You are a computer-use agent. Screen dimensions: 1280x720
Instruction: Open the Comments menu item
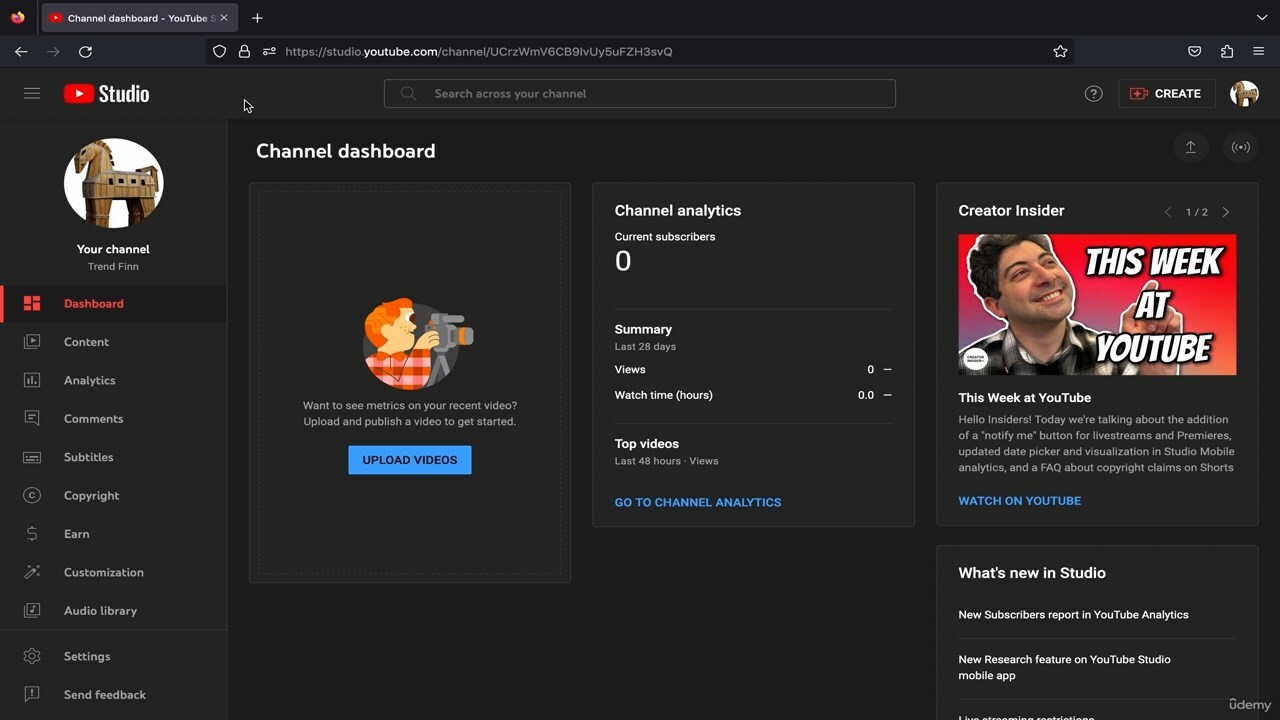point(113,418)
